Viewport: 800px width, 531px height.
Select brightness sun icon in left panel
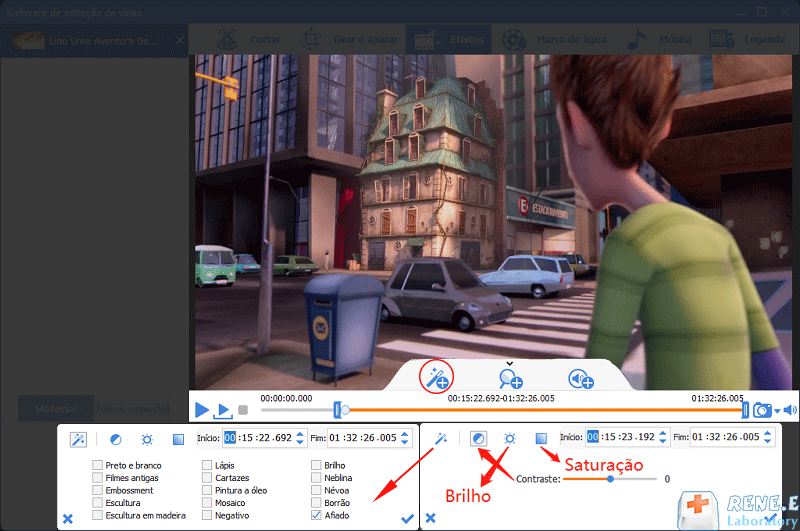147,439
